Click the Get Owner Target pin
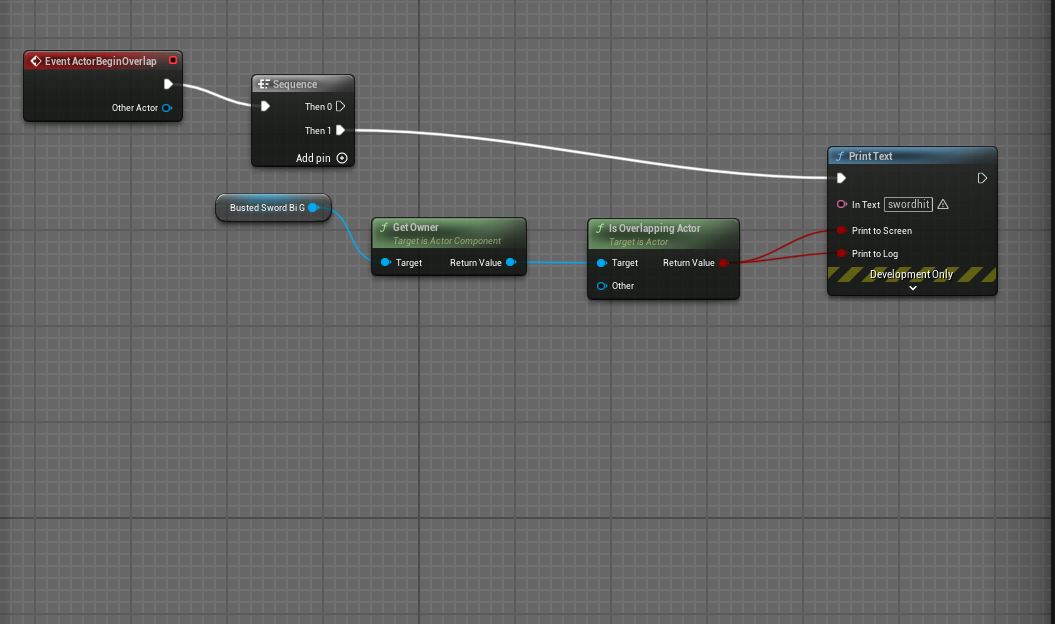 click(386, 263)
